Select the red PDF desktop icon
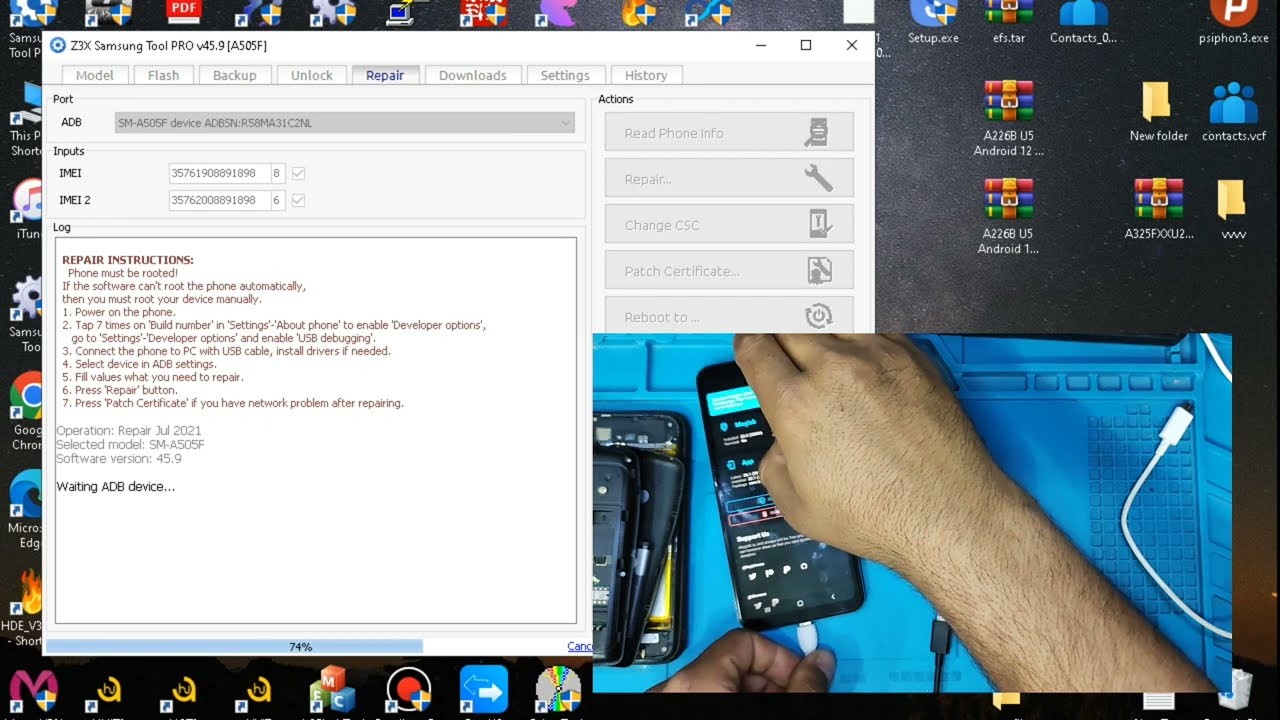The image size is (1280, 720). pos(184,11)
